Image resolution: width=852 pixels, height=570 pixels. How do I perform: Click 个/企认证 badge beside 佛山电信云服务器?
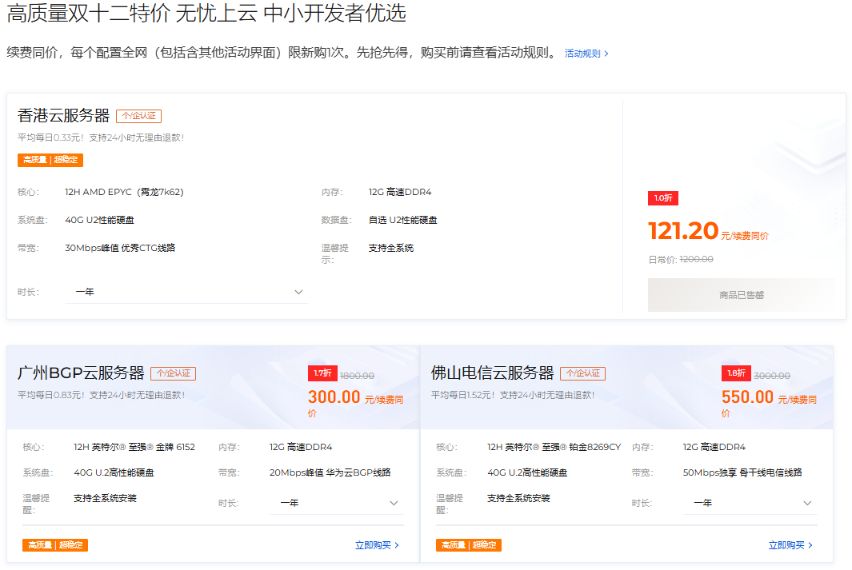[584, 373]
